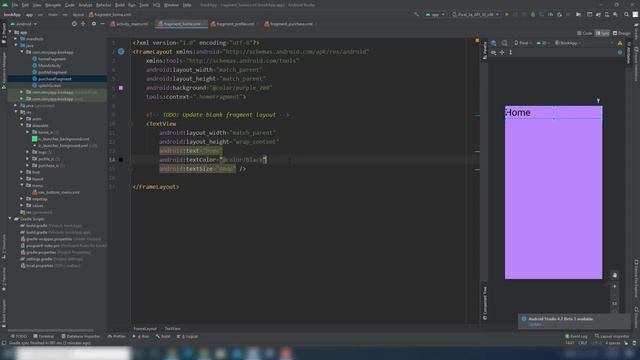Viewport: 640px width, 360px height.
Task: Expand the manifests folder
Action: coord(16,39)
